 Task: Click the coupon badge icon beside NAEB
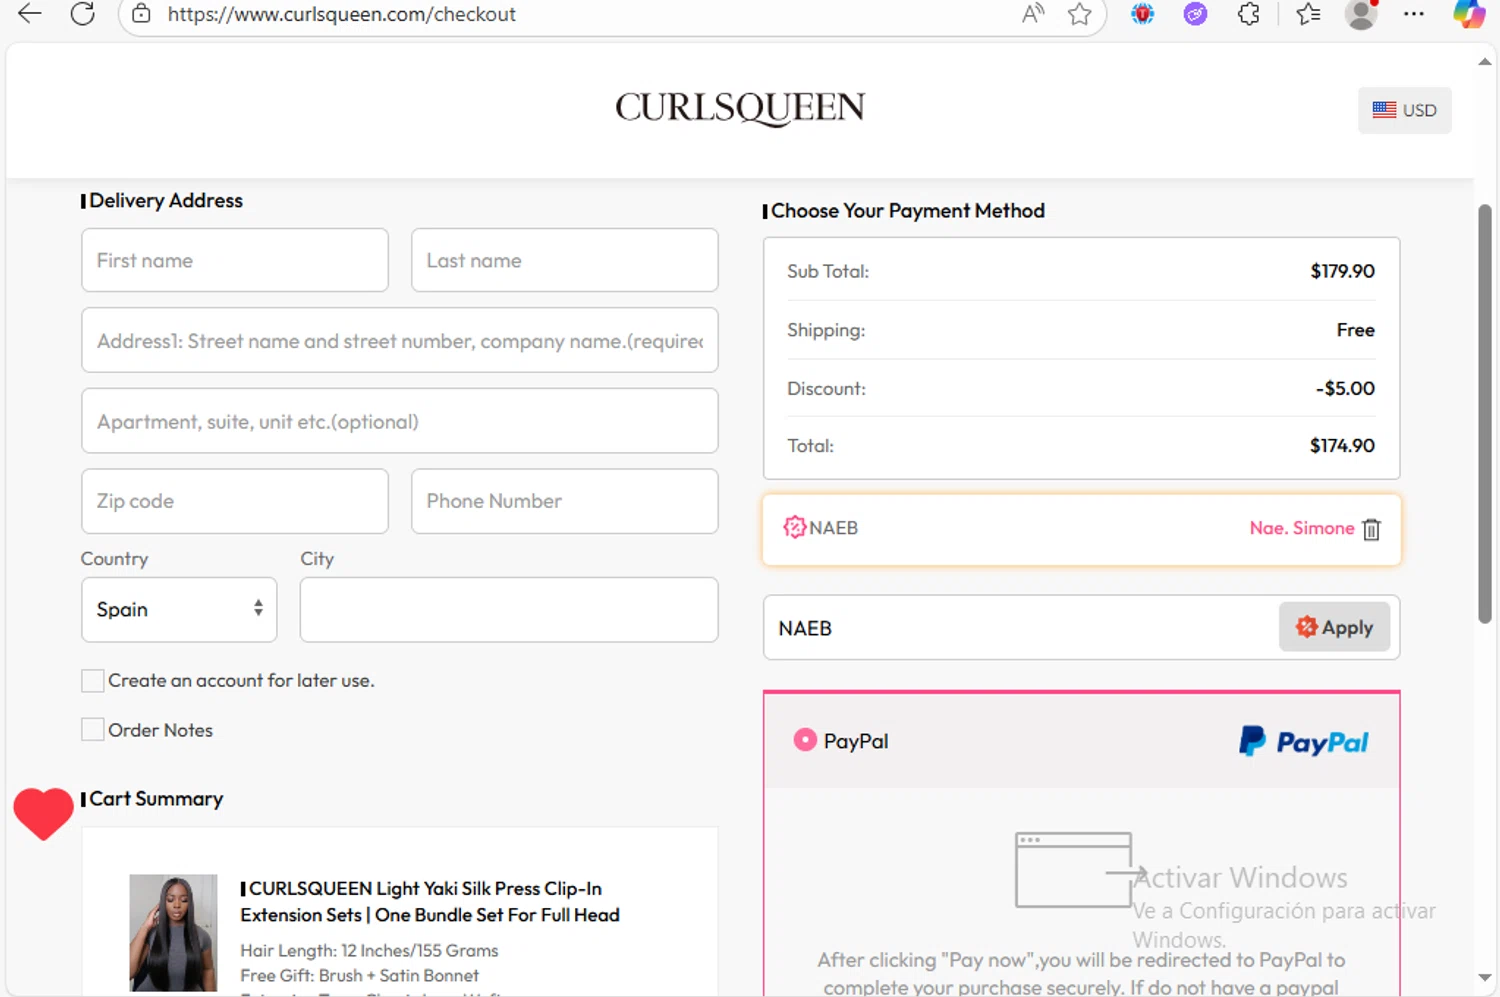[794, 527]
